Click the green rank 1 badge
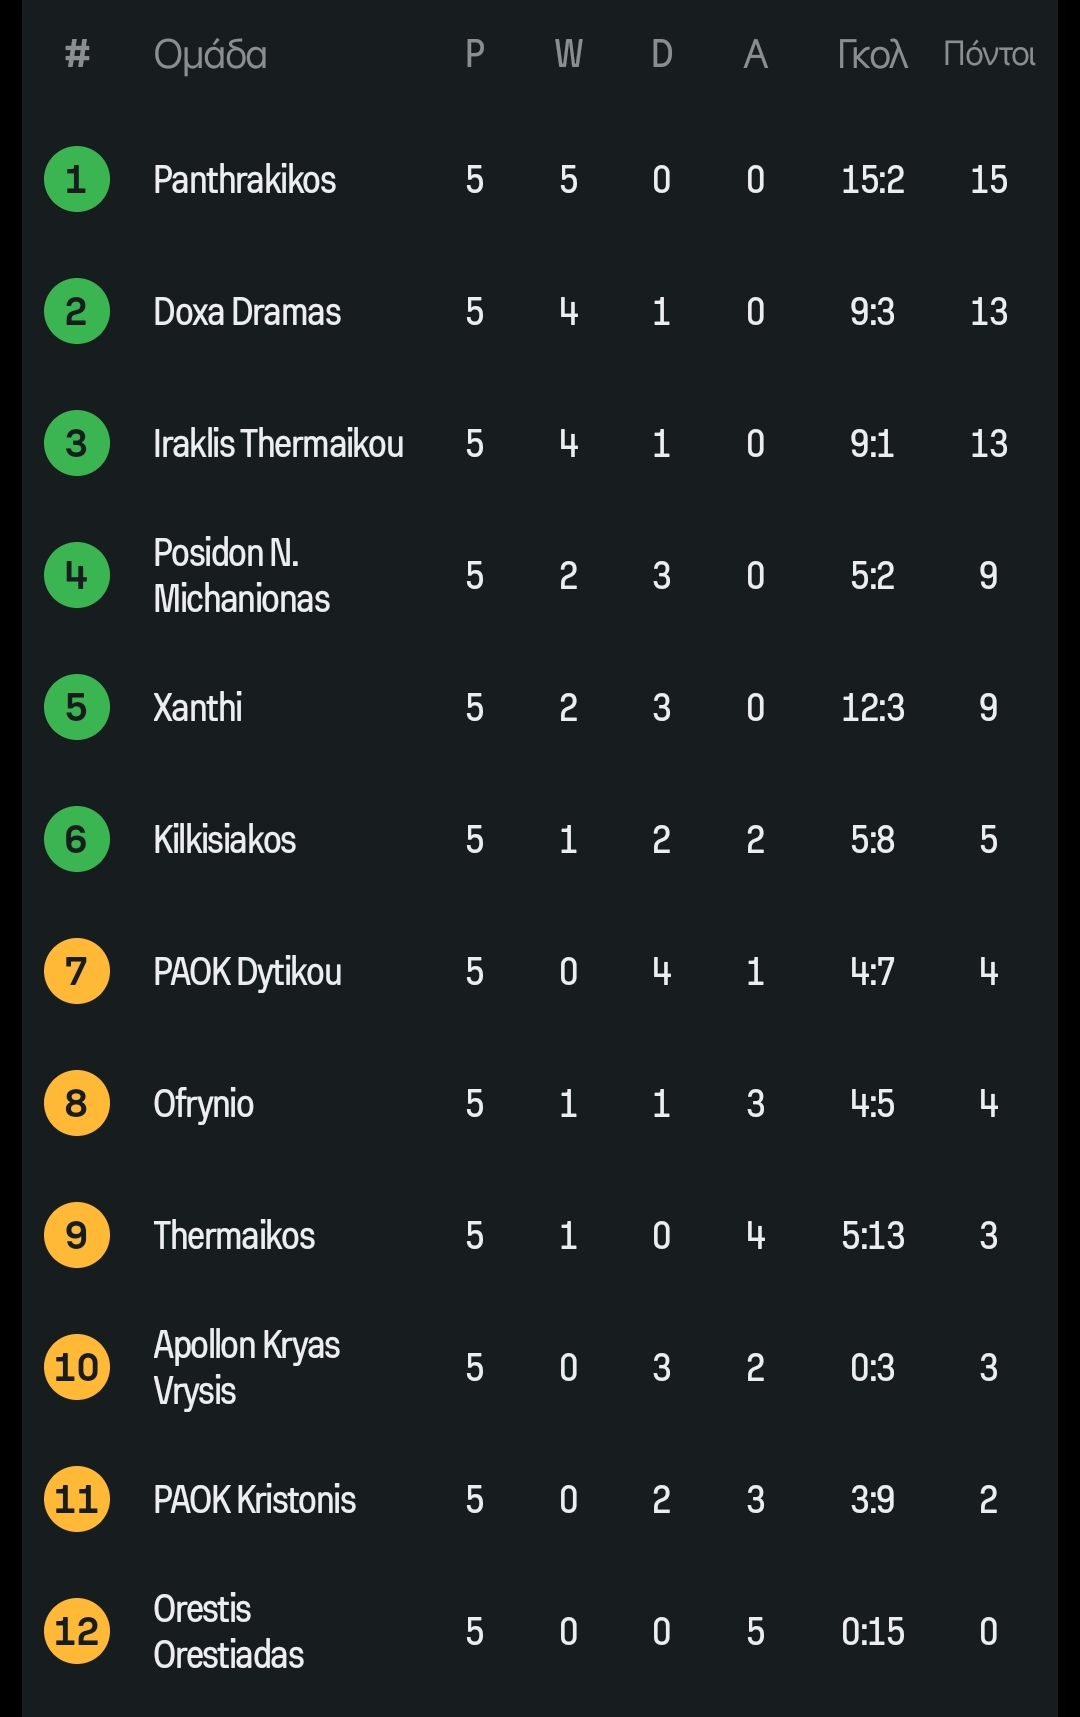Image resolution: width=1080 pixels, height=1717 pixels. 77,180
